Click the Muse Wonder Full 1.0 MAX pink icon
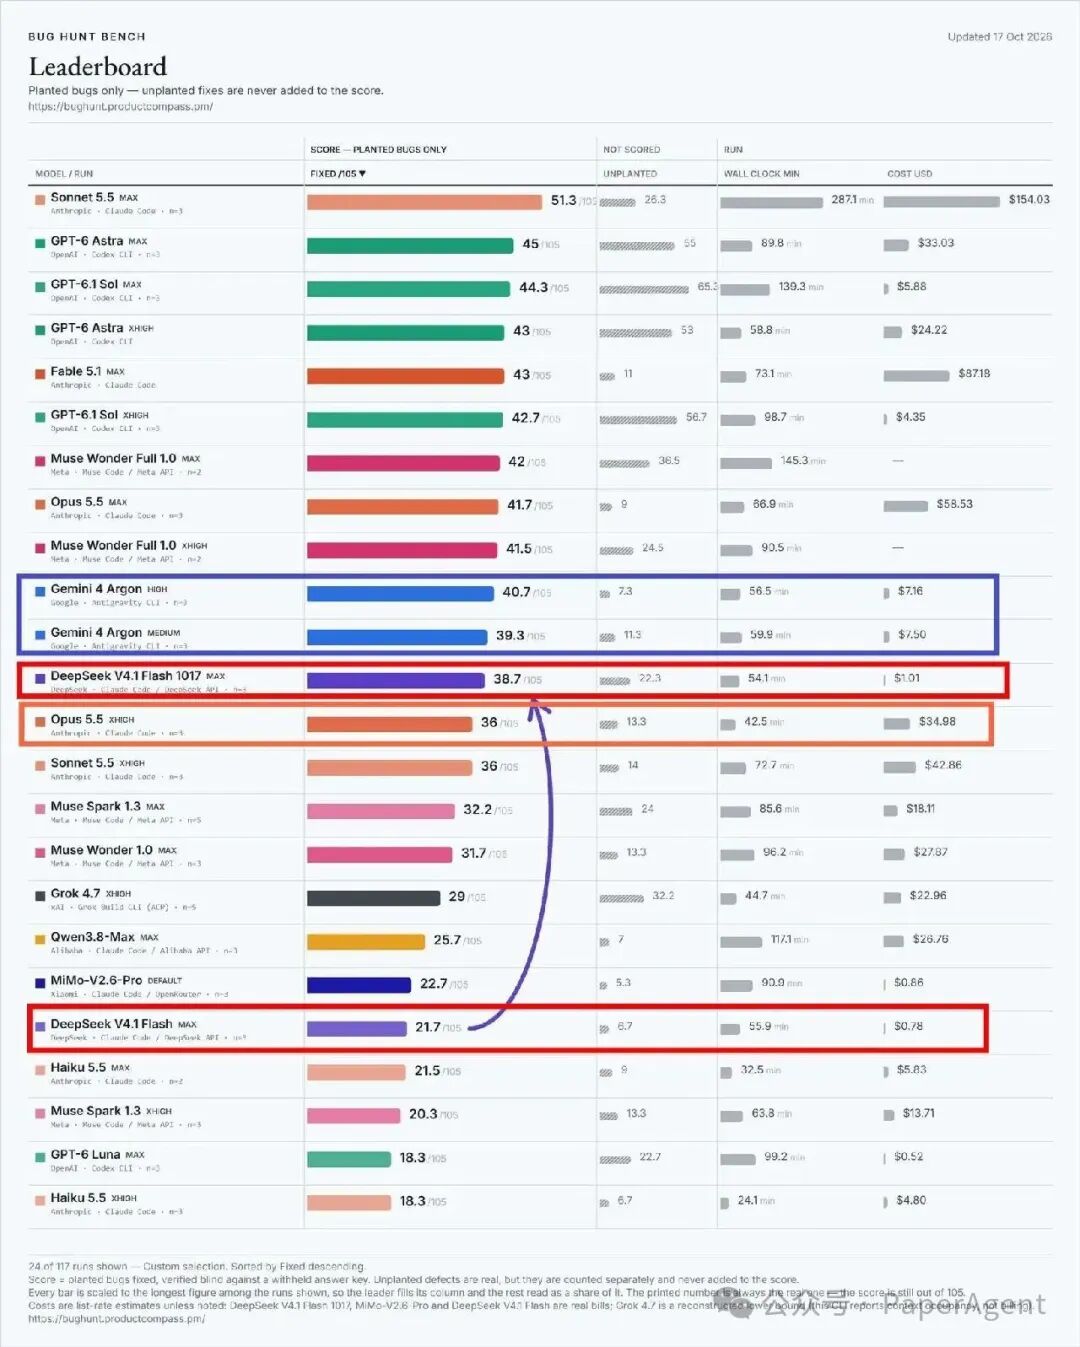Screen dimensions: 1080x1347 [x=40, y=460]
